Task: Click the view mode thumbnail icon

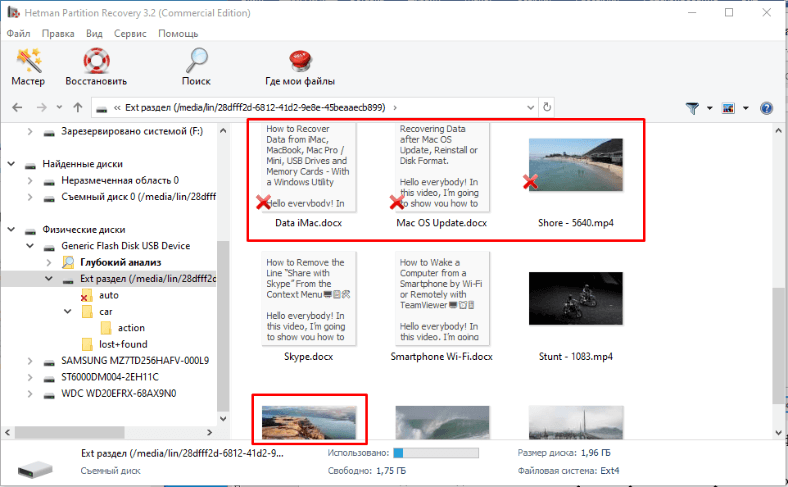Action: click(728, 108)
